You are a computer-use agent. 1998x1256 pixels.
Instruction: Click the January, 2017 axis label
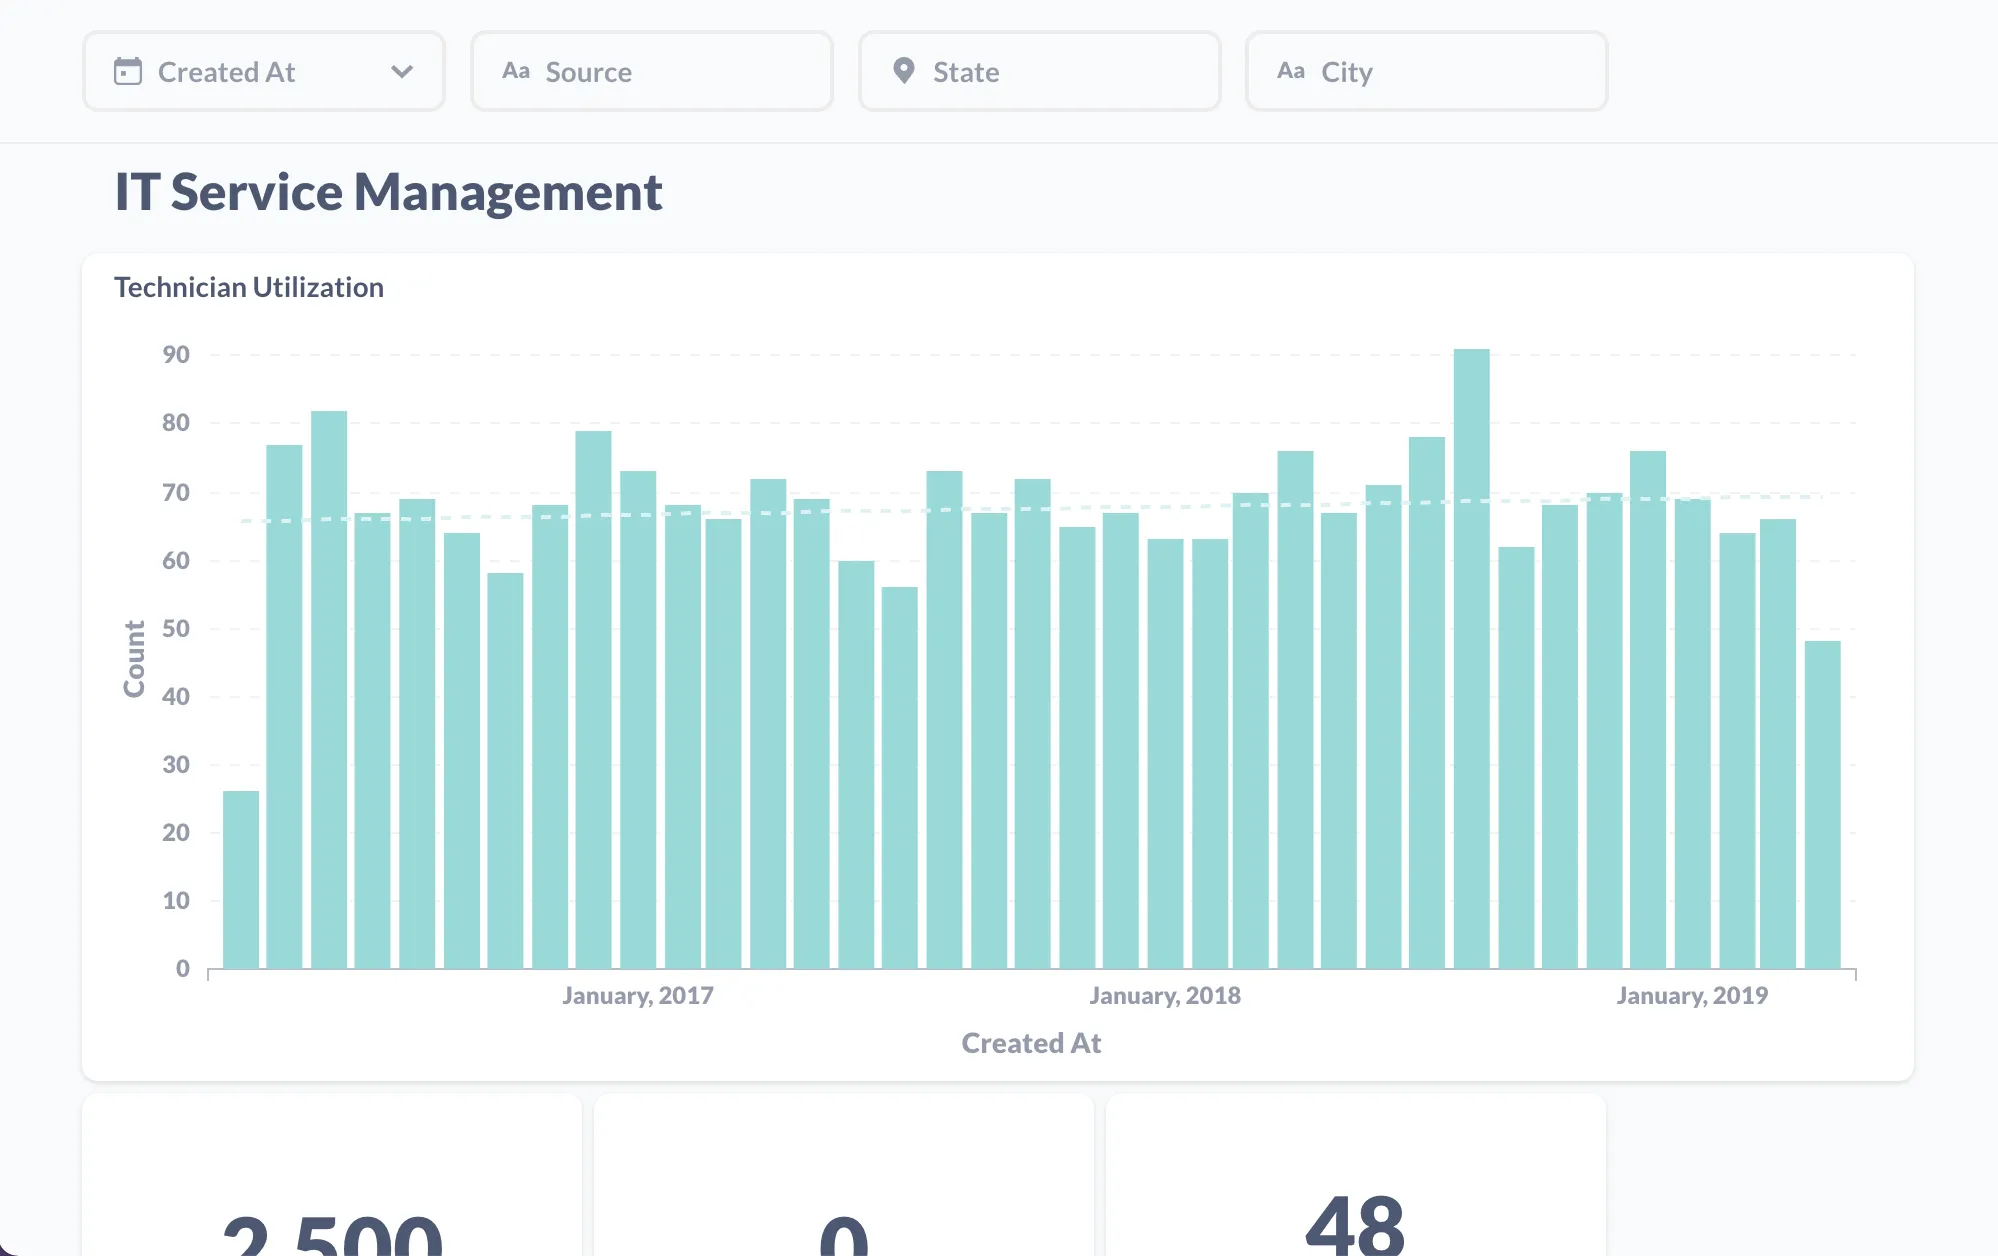pyautogui.click(x=638, y=996)
